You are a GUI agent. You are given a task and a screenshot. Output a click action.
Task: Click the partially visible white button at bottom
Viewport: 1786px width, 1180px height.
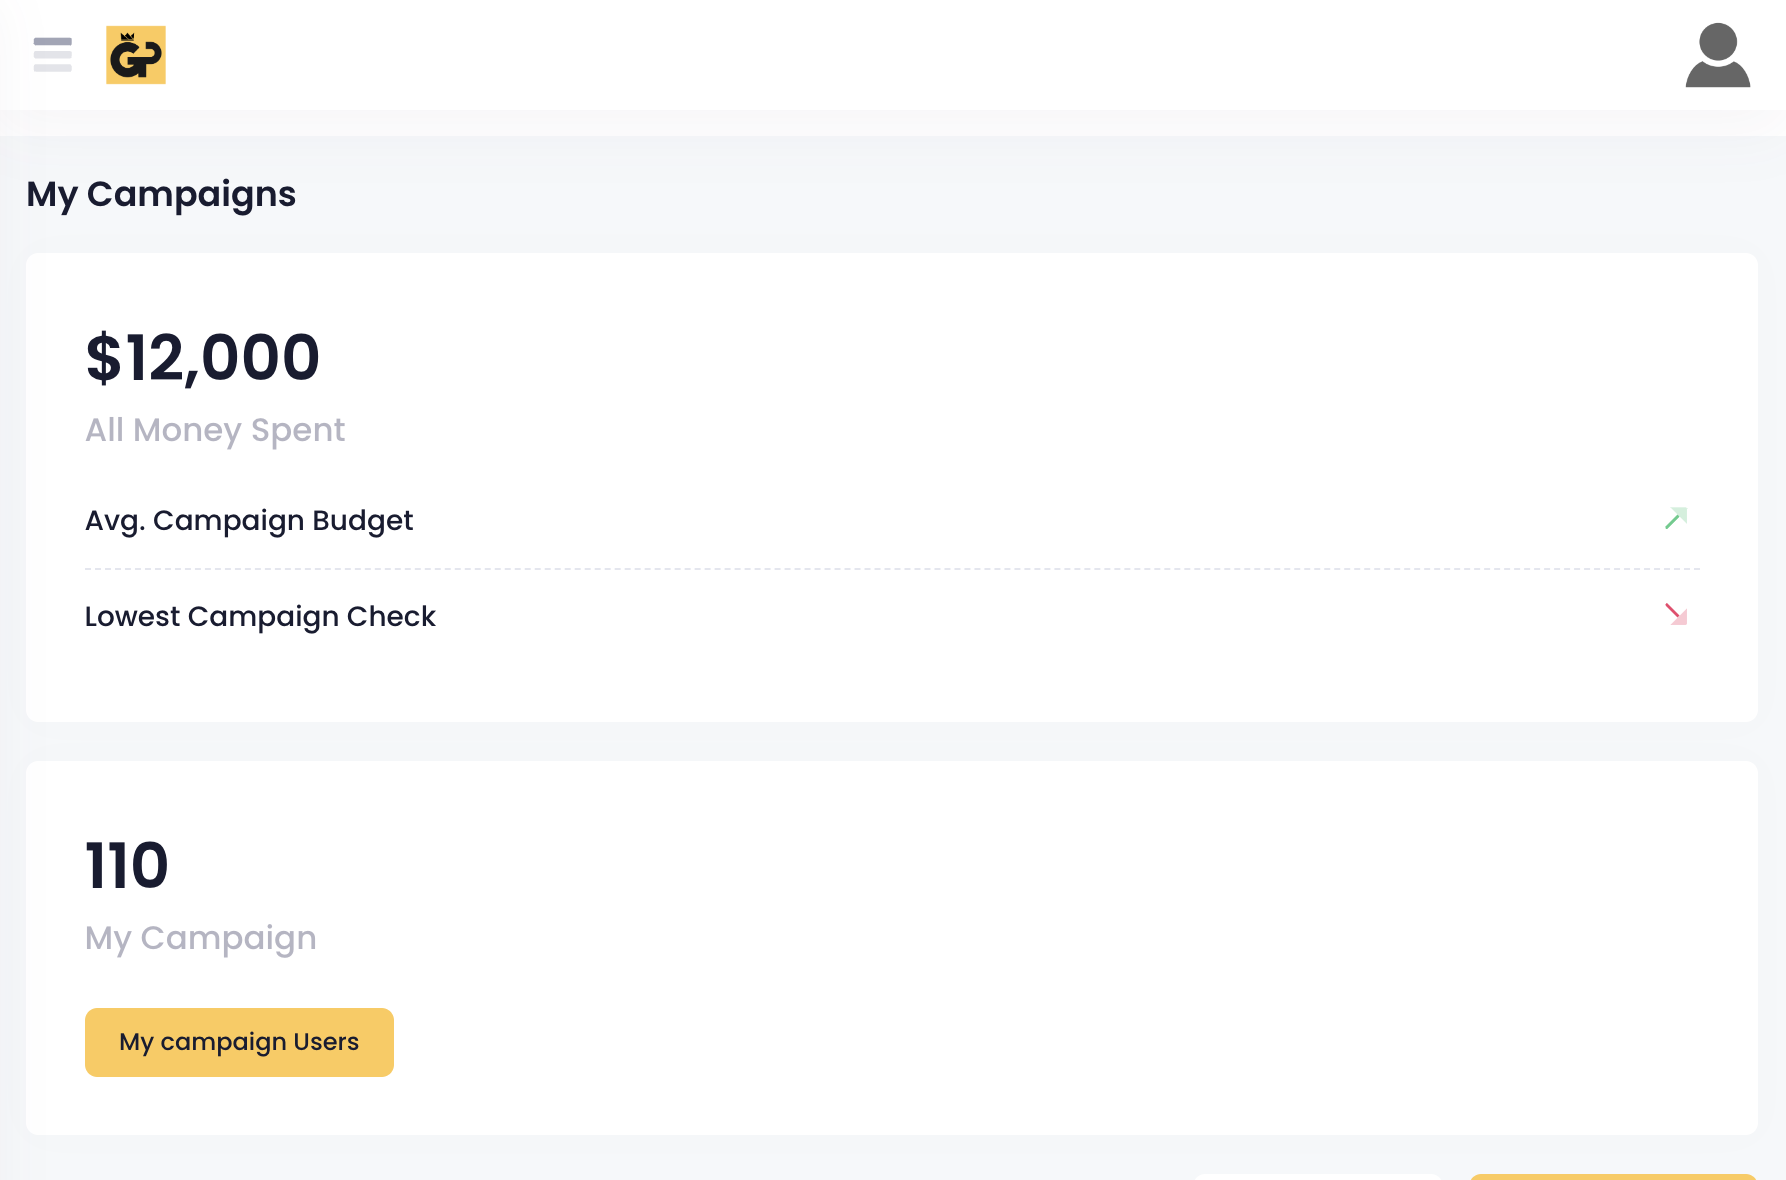(x=1318, y=1176)
